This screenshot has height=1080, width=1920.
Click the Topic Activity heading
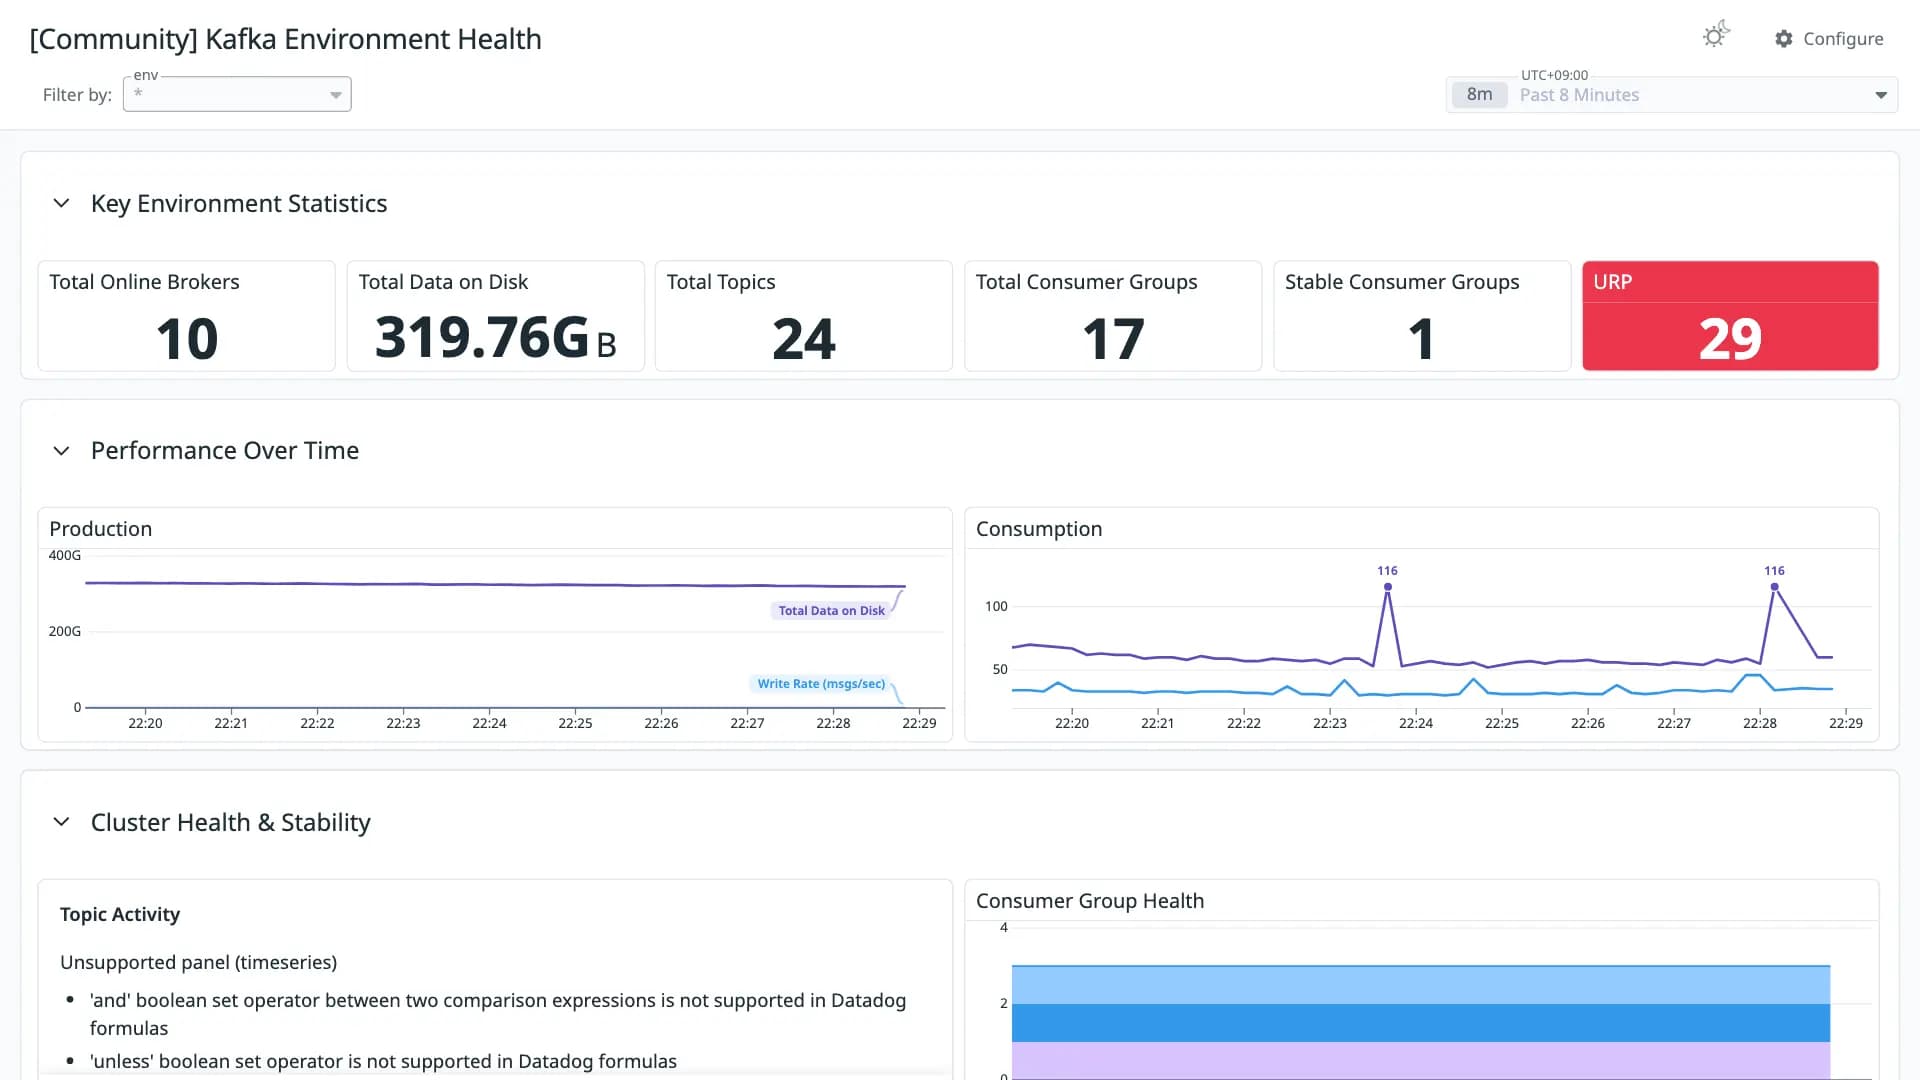120,914
